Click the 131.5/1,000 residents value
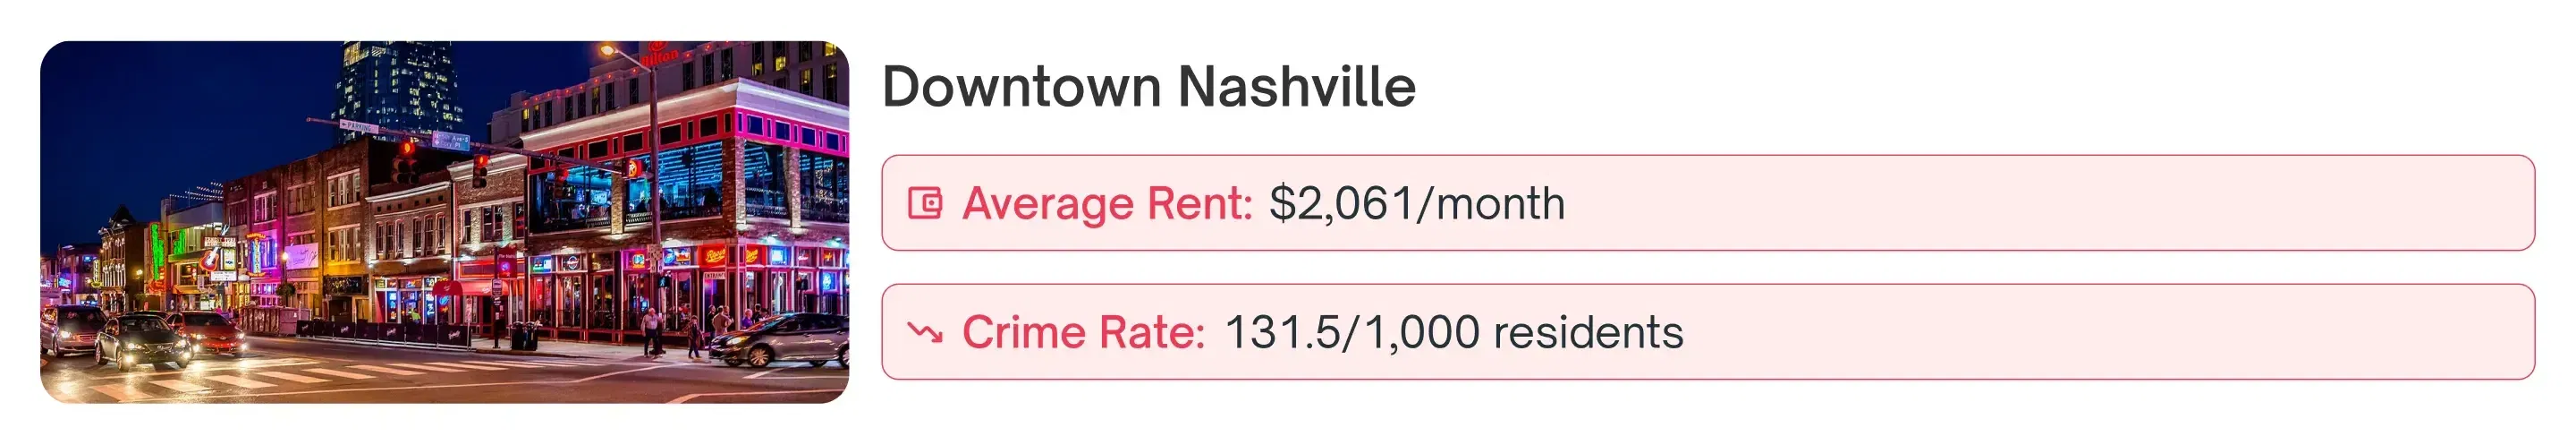This screenshot has height=445, width=2576. [x=1453, y=332]
